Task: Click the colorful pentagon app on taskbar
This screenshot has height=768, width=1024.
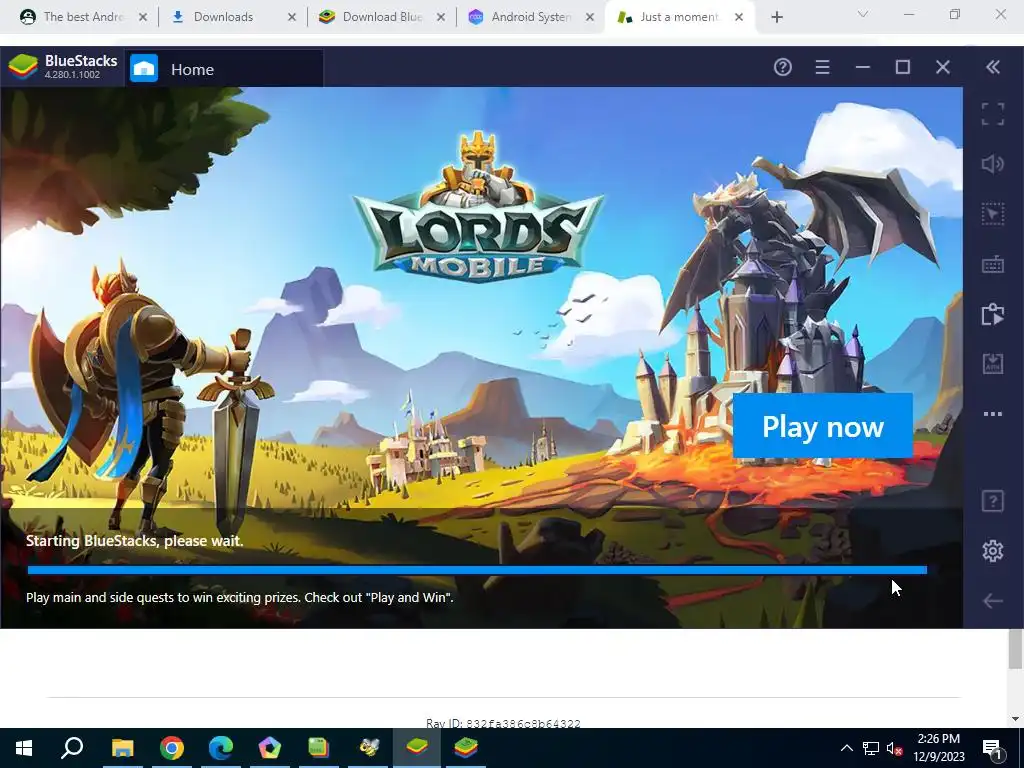Action: 270,748
